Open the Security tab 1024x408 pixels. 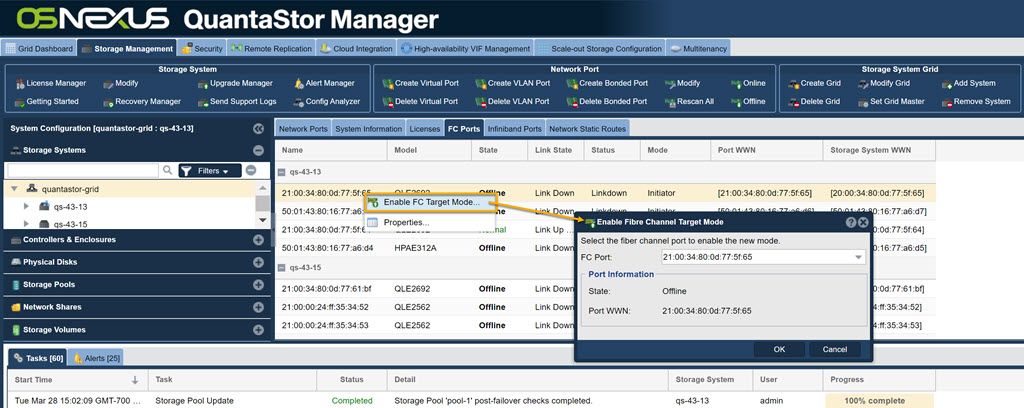tap(202, 48)
